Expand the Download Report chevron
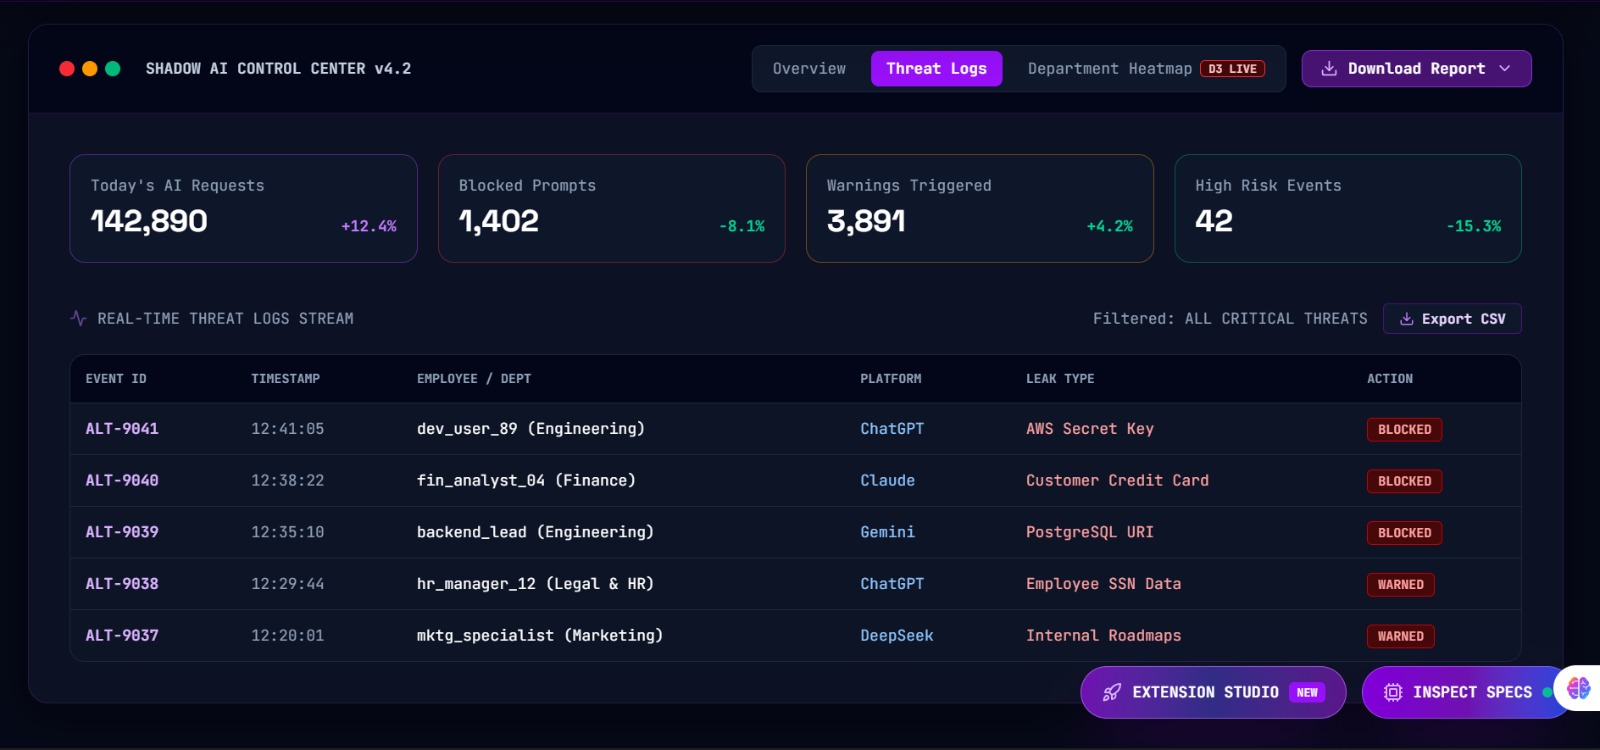This screenshot has height=750, width=1600. coord(1505,69)
